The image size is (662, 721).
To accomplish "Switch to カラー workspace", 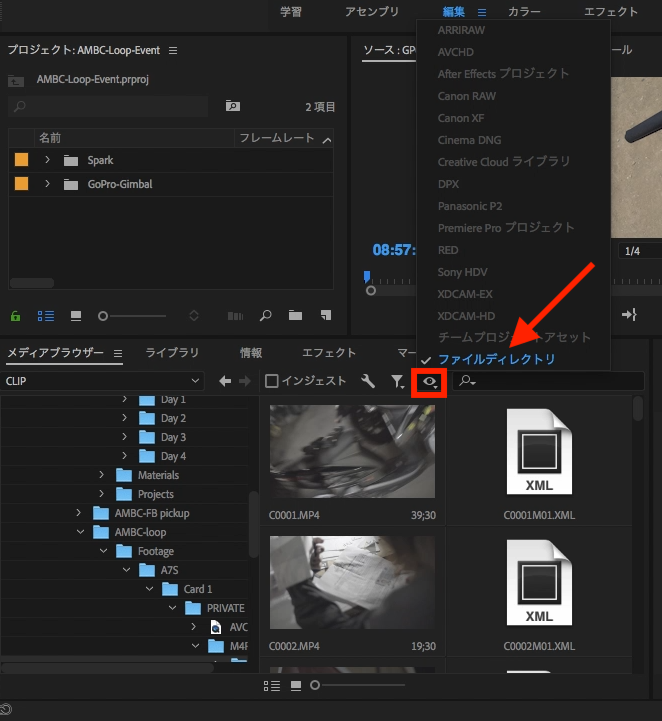I will tap(524, 12).
